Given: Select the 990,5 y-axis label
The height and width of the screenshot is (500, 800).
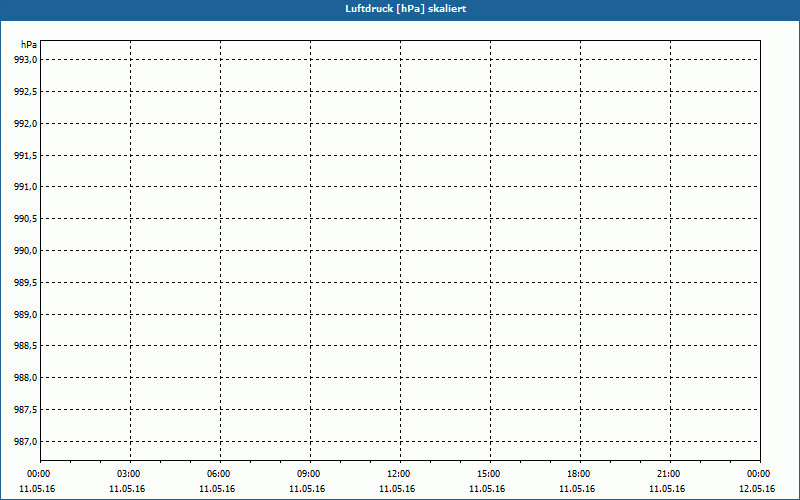Looking at the screenshot, I should [26, 219].
